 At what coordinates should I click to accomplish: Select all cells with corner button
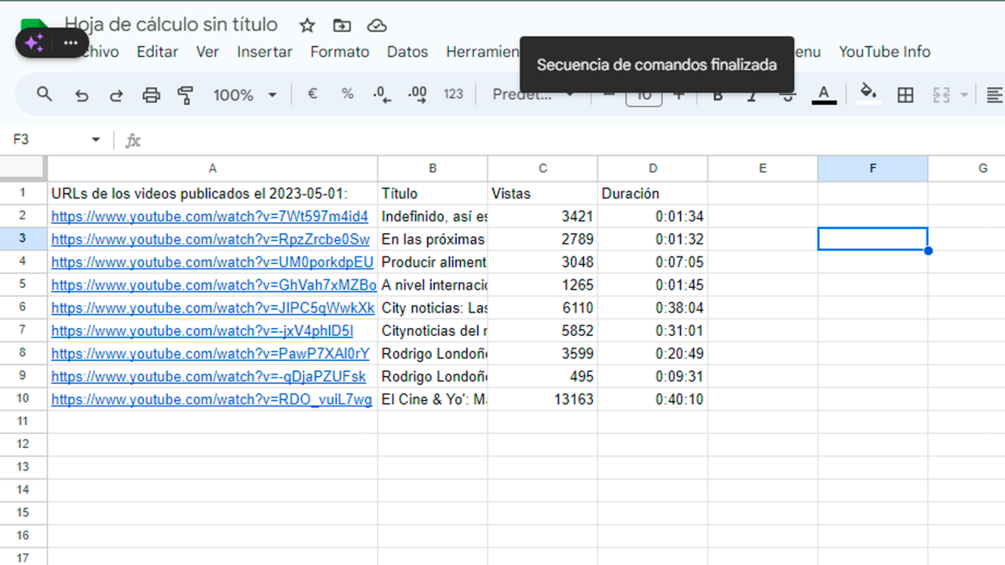coord(22,168)
